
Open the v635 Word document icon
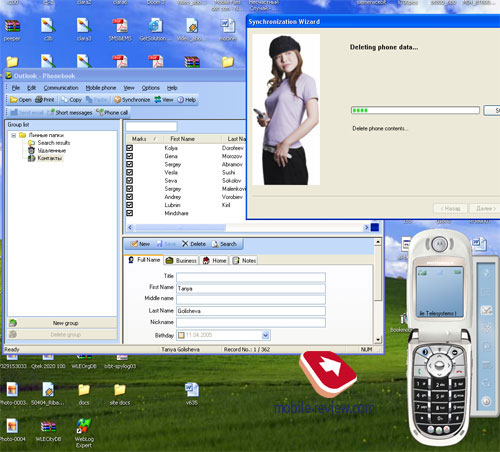tap(192, 393)
